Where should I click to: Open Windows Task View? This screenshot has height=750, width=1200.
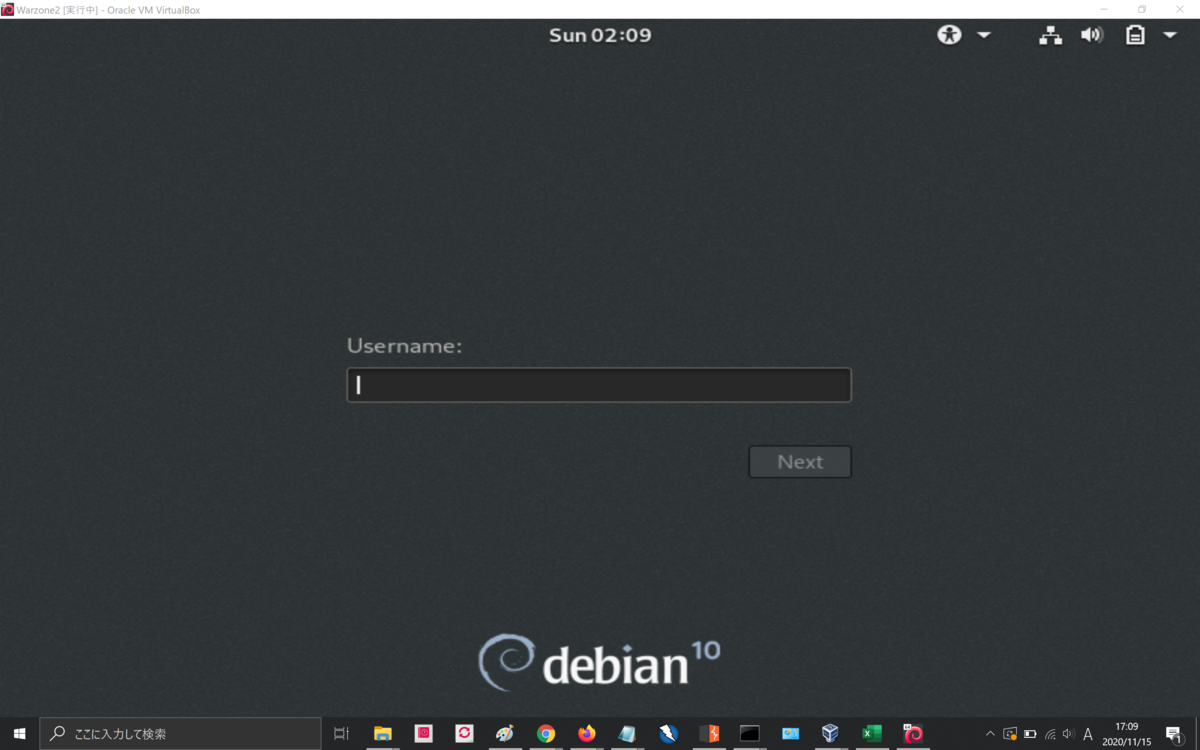[341, 733]
